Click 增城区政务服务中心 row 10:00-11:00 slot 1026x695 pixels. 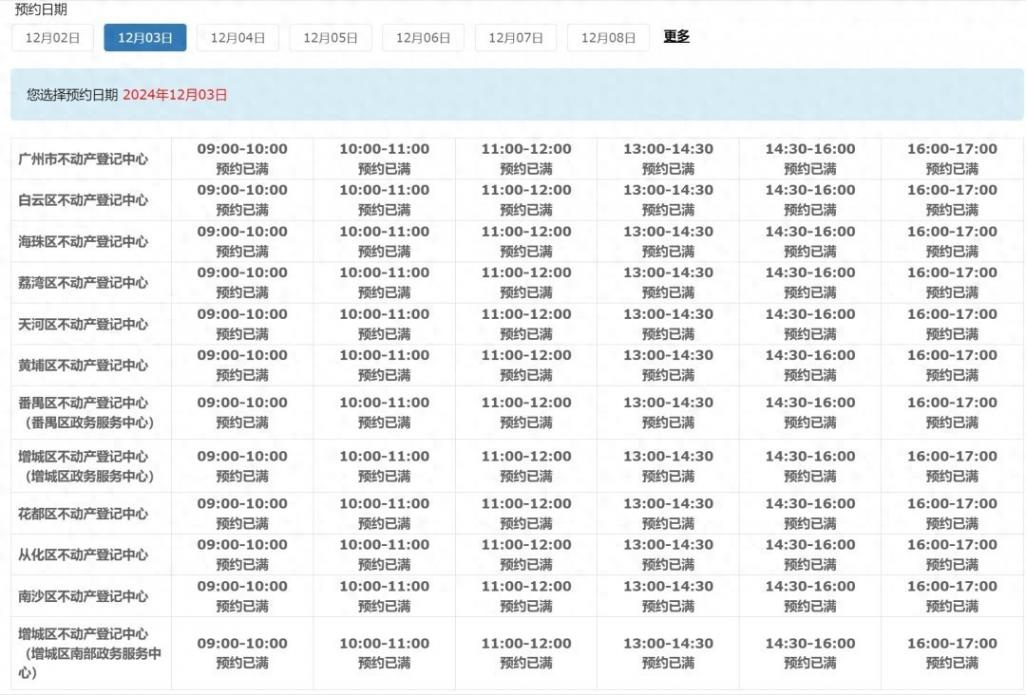pyautogui.click(x=384, y=466)
